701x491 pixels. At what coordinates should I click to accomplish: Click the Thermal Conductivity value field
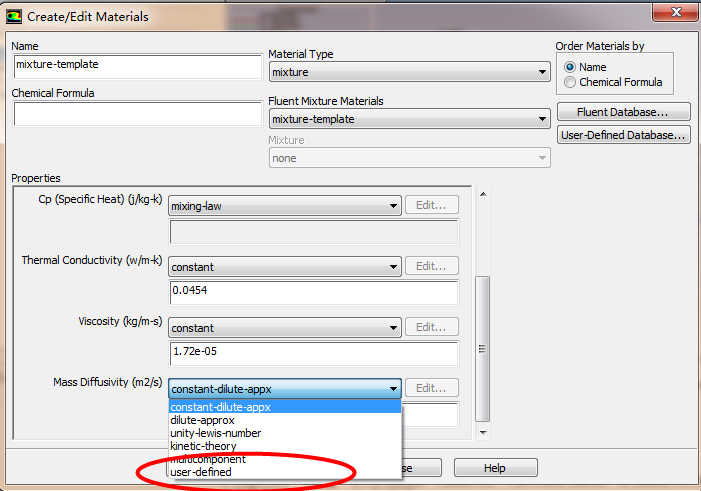[x=314, y=293]
